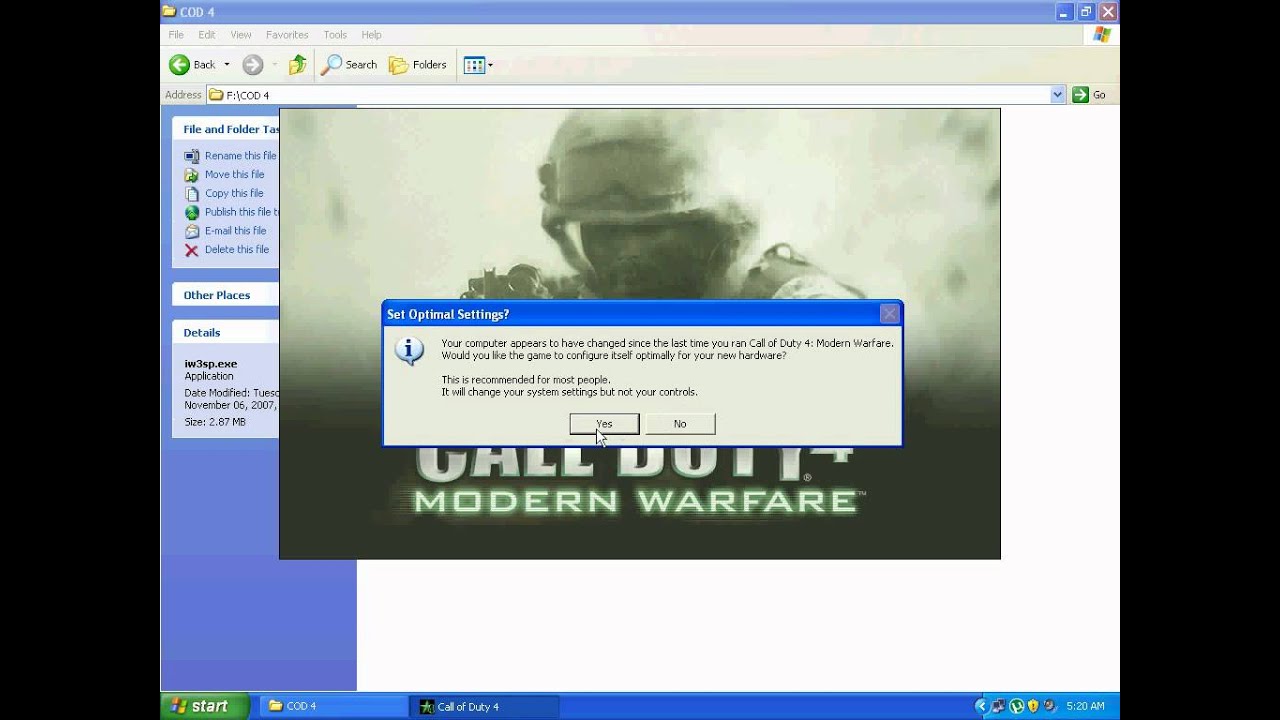Screen dimensions: 1280x720
Task: Click the network computers tray icon
Action: tap(998, 706)
